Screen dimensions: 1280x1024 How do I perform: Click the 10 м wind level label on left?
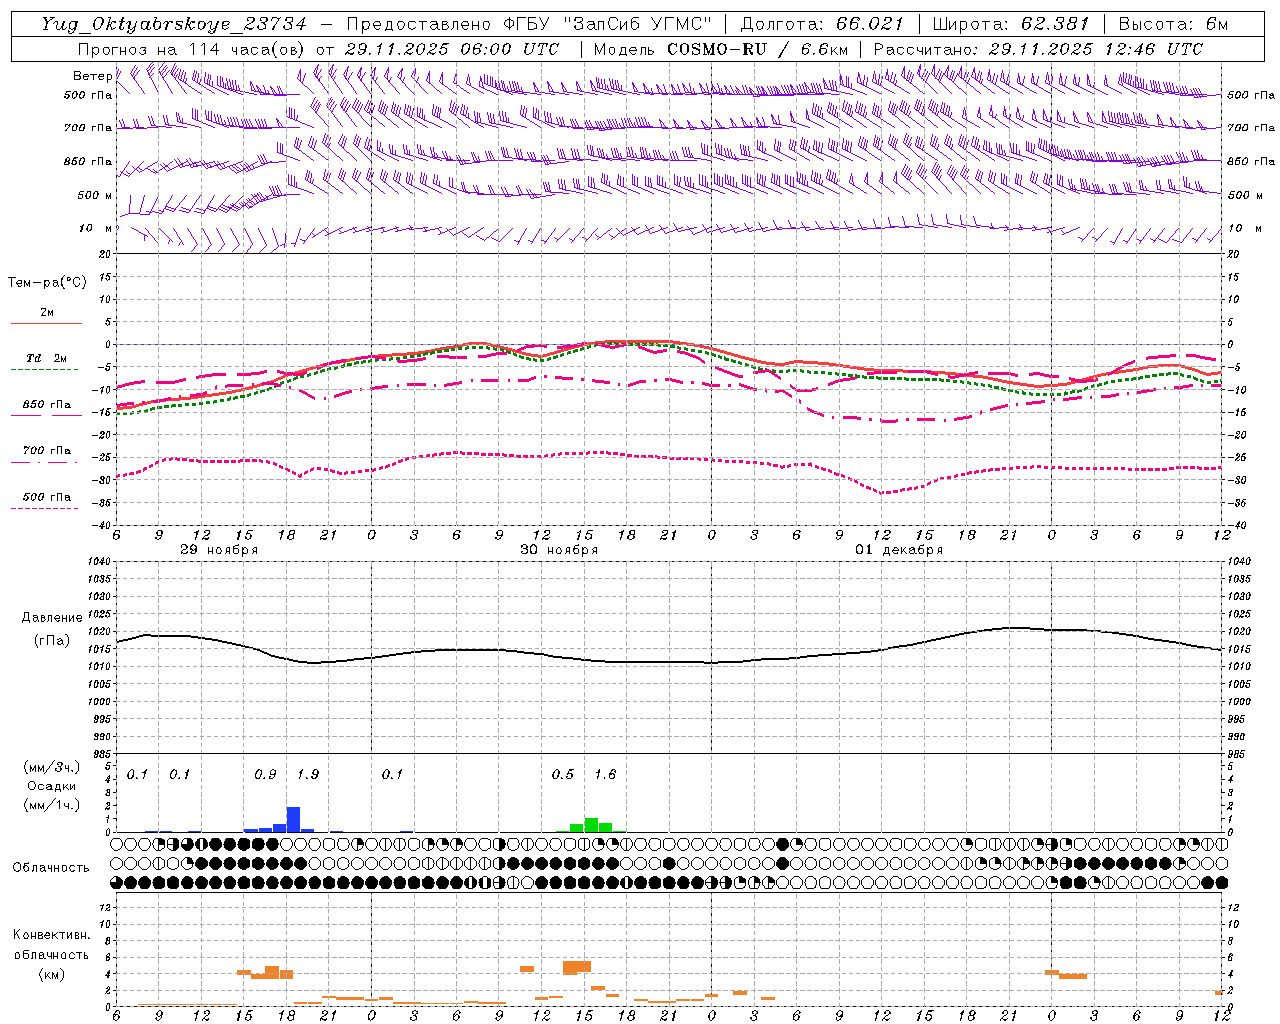point(95,229)
